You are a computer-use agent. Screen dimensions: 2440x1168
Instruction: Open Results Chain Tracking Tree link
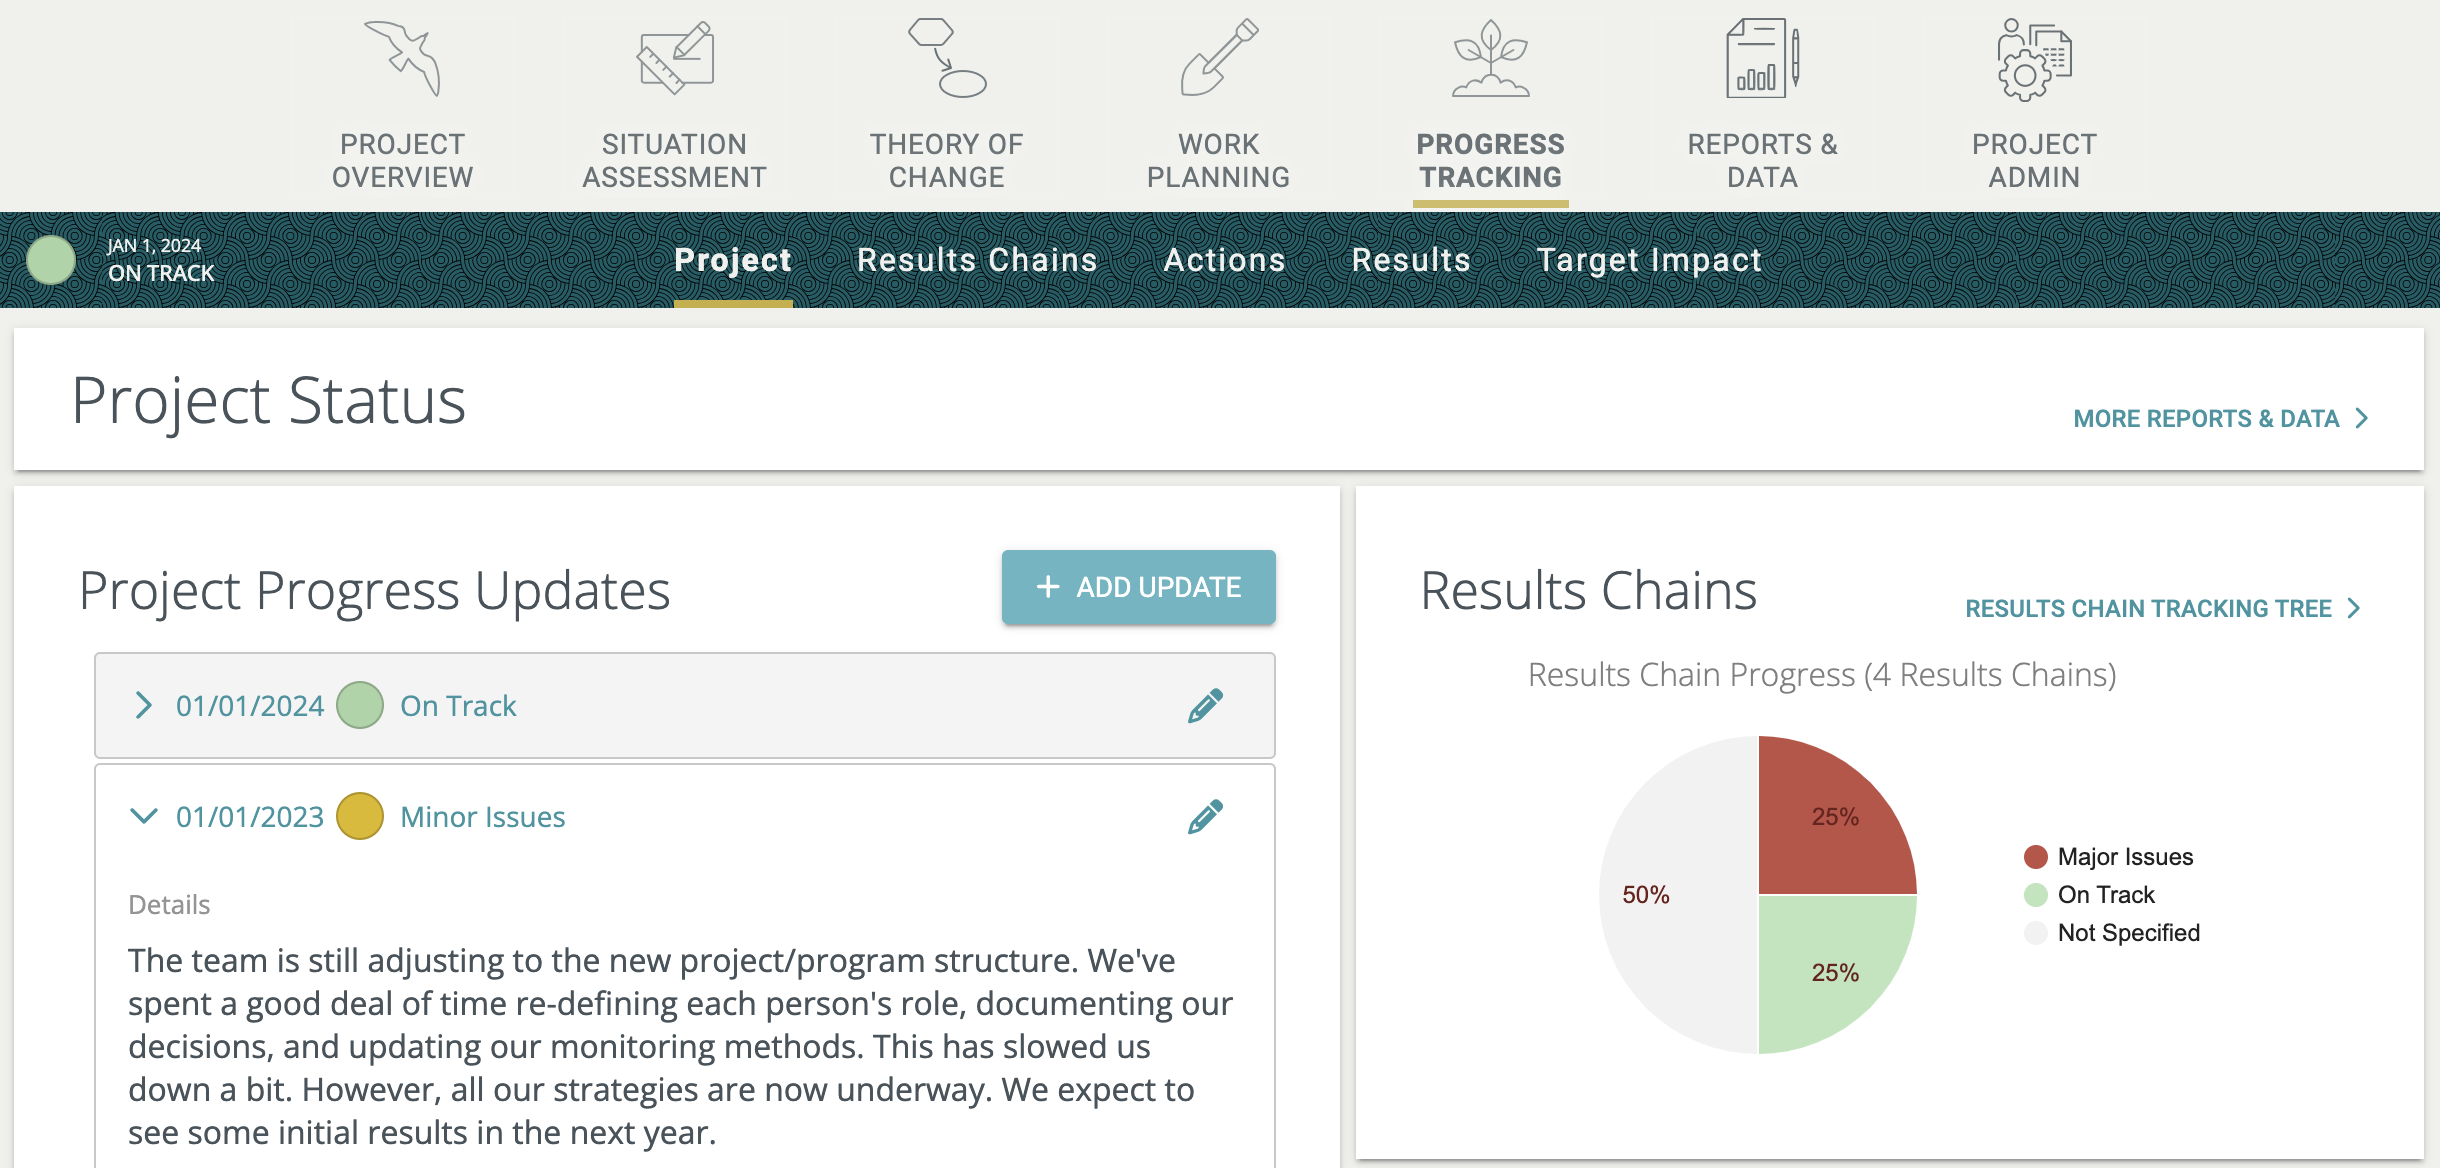tap(2162, 609)
